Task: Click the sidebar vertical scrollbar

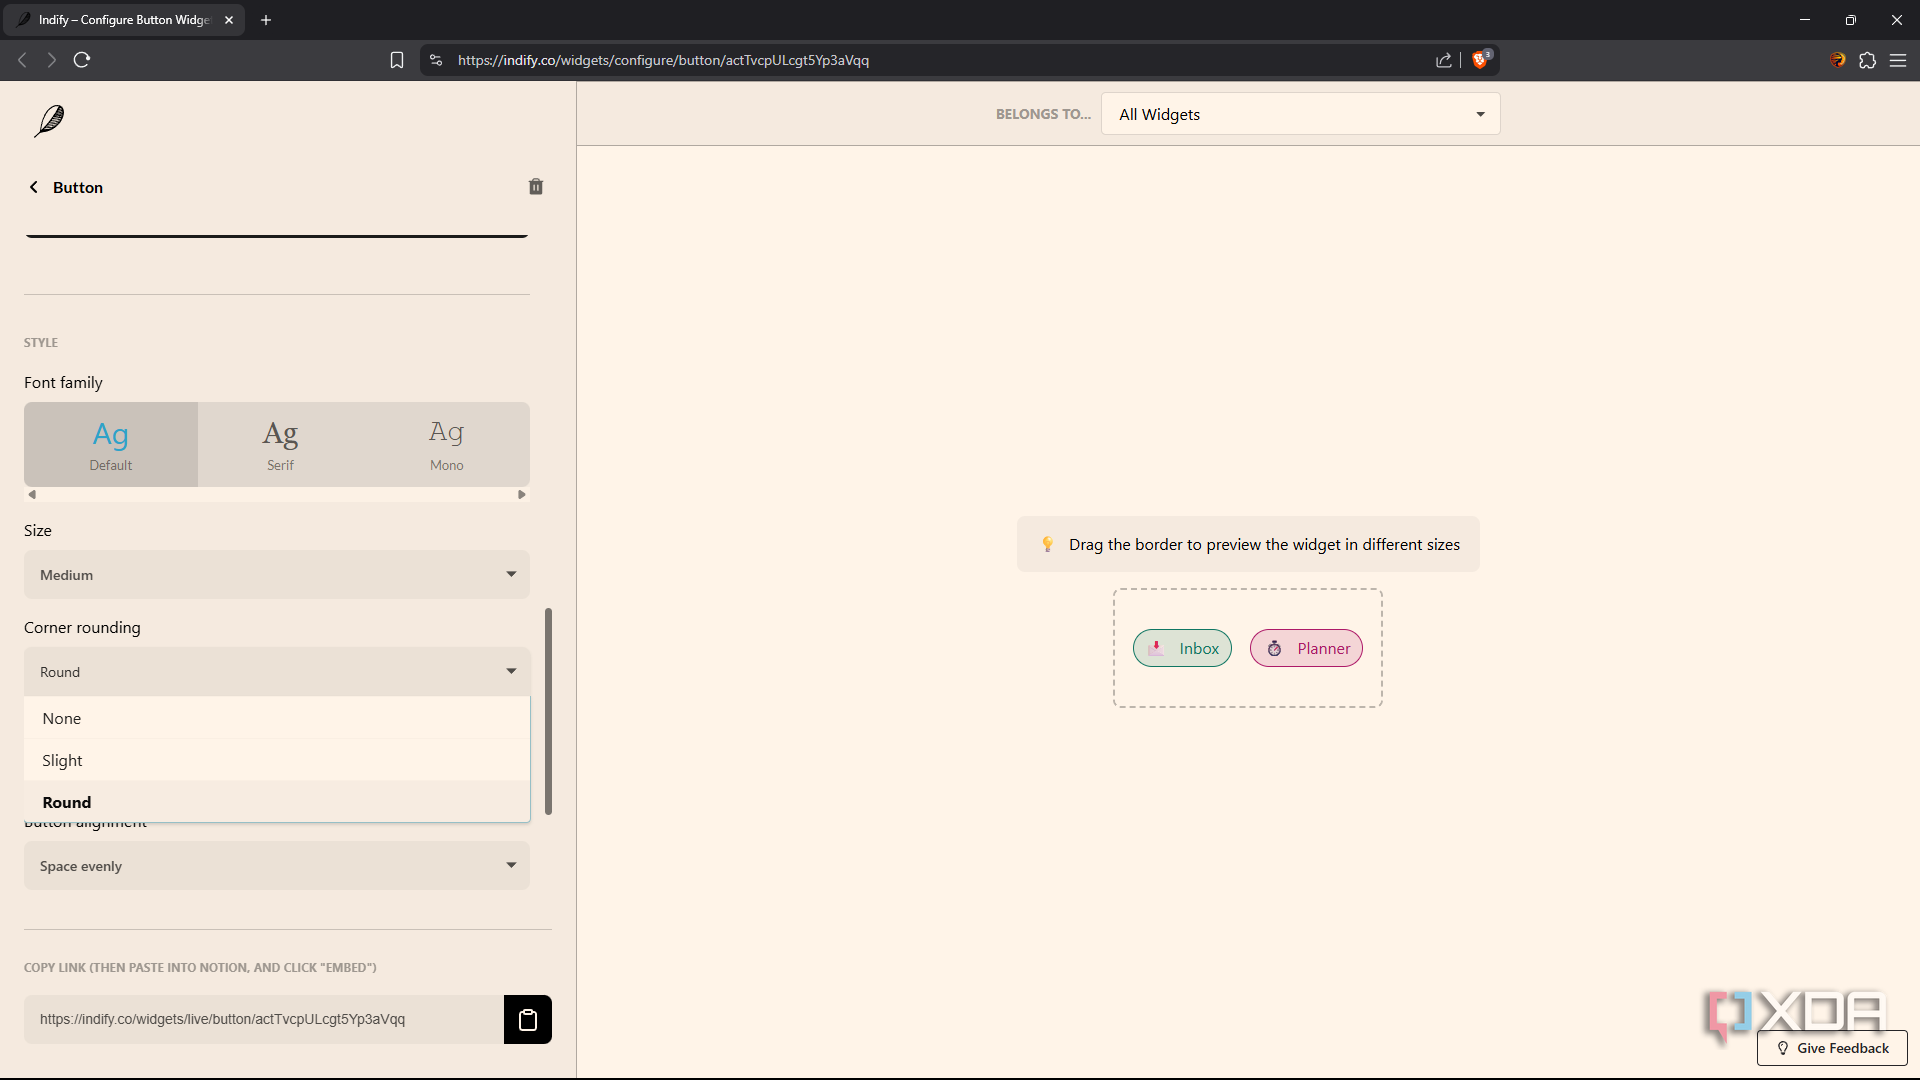Action: coord(548,711)
